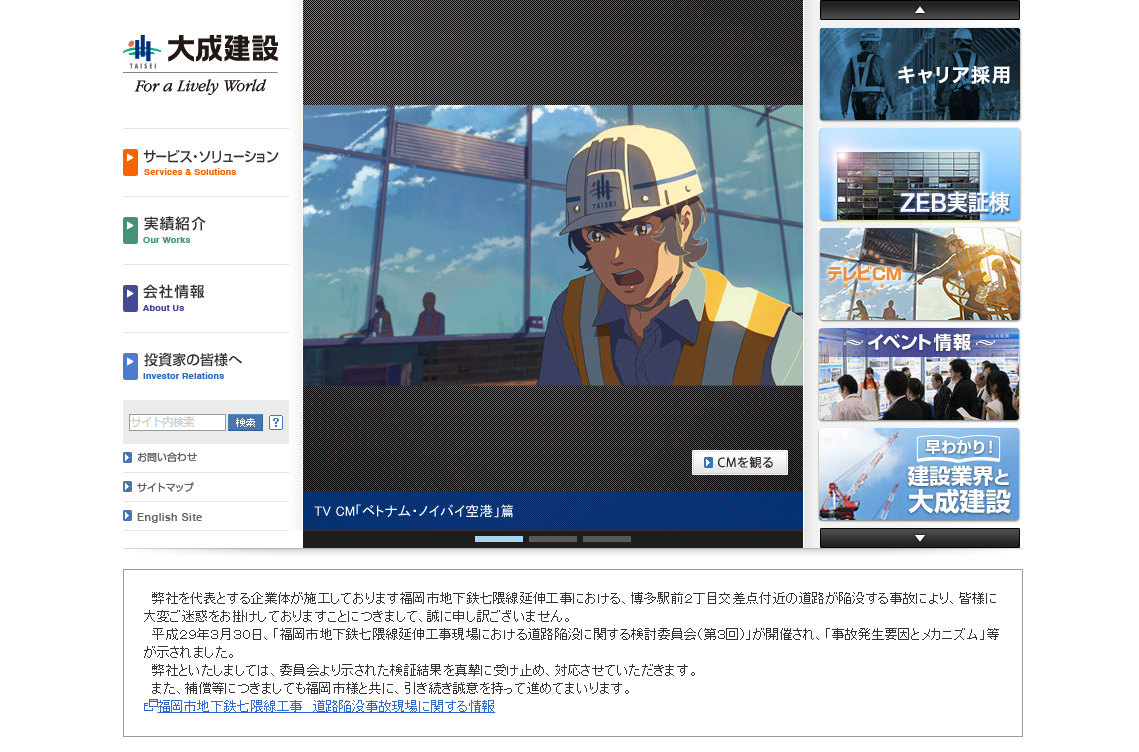Open the 早わかり 建設業界と大成建設 banner
The height and width of the screenshot is (752, 1139).
920,474
